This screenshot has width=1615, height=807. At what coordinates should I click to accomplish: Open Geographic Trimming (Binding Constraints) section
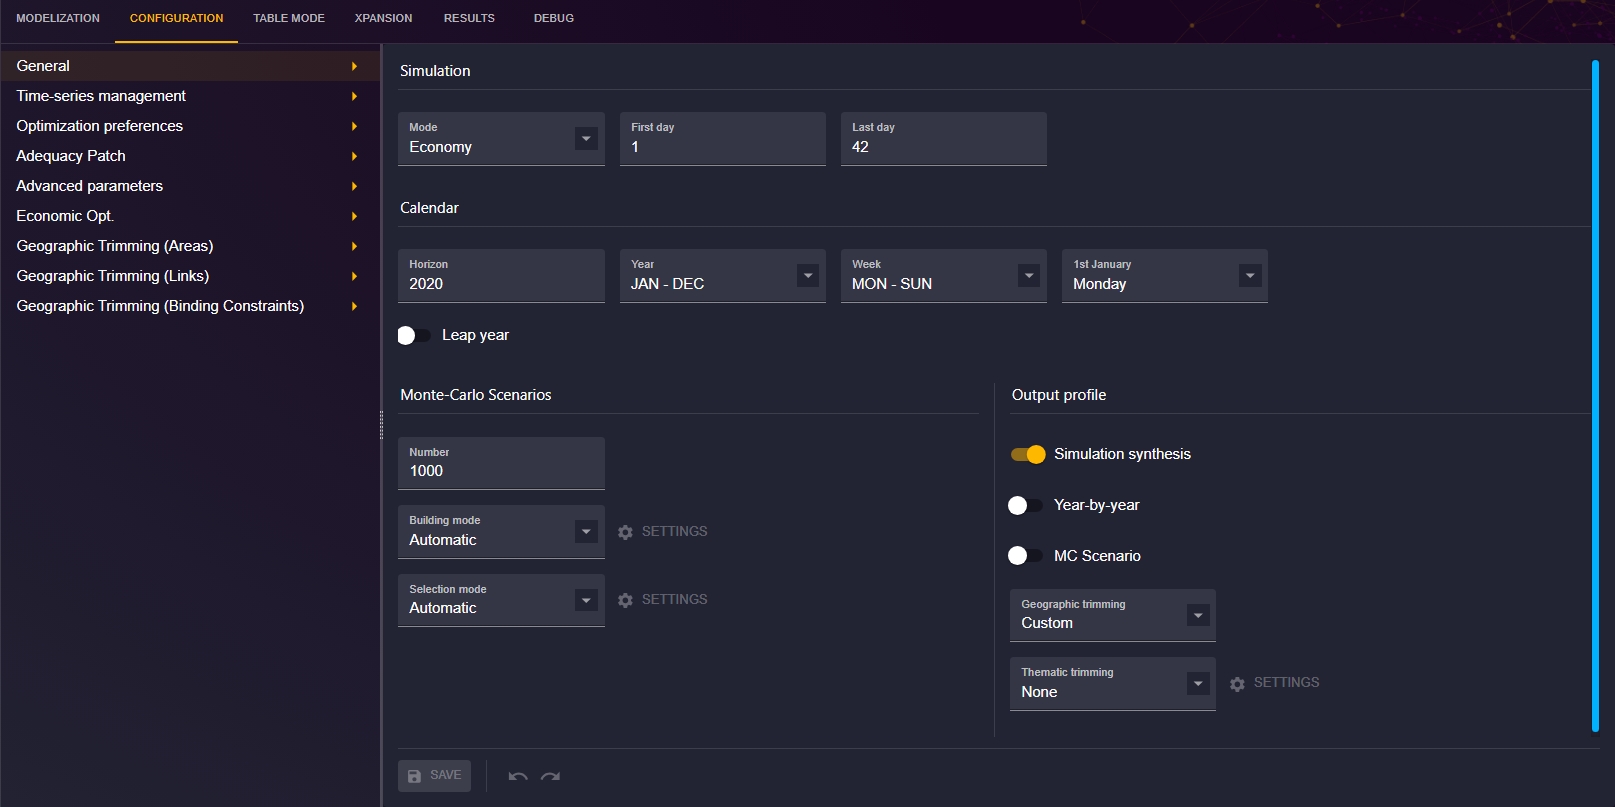[190, 306]
